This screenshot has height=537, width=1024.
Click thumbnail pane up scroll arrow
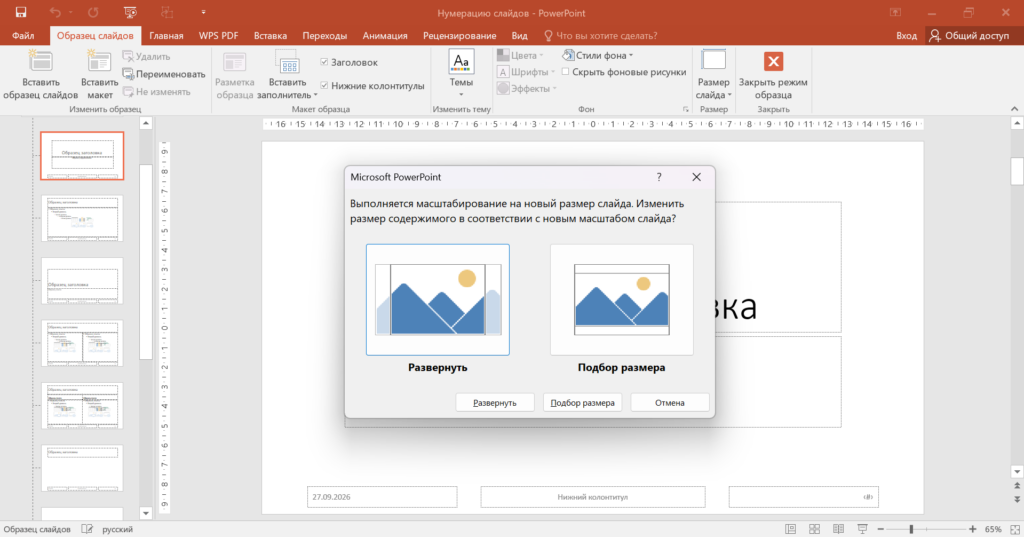pyautogui.click(x=146, y=123)
